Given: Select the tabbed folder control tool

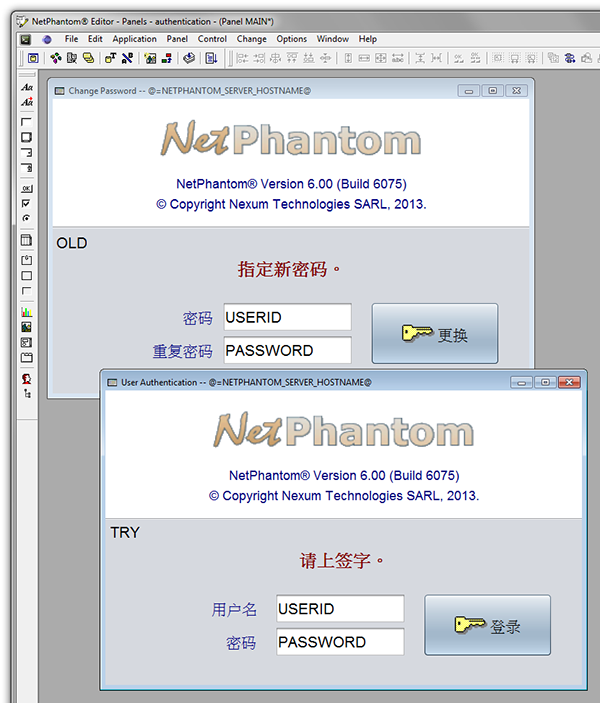Looking at the screenshot, I should [x=27, y=357].
